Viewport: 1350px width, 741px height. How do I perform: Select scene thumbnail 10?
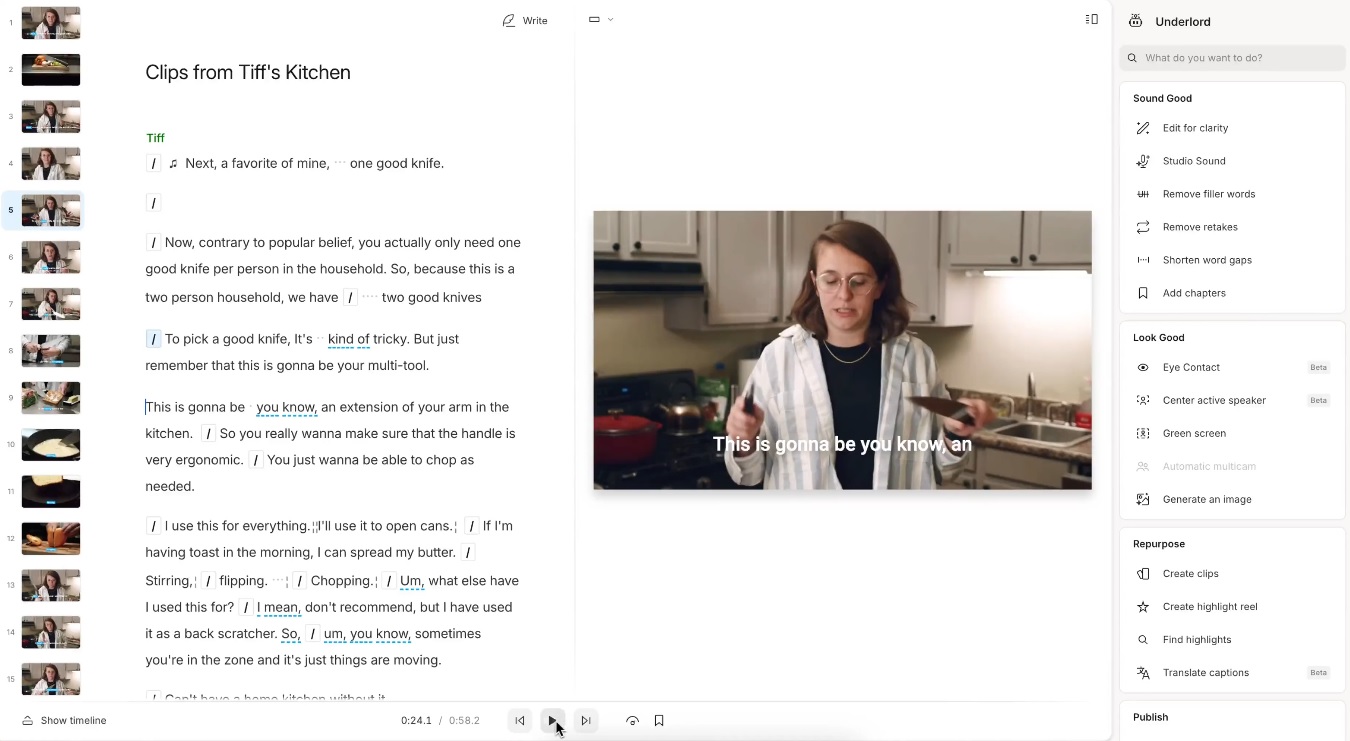[x=51, y=445]
